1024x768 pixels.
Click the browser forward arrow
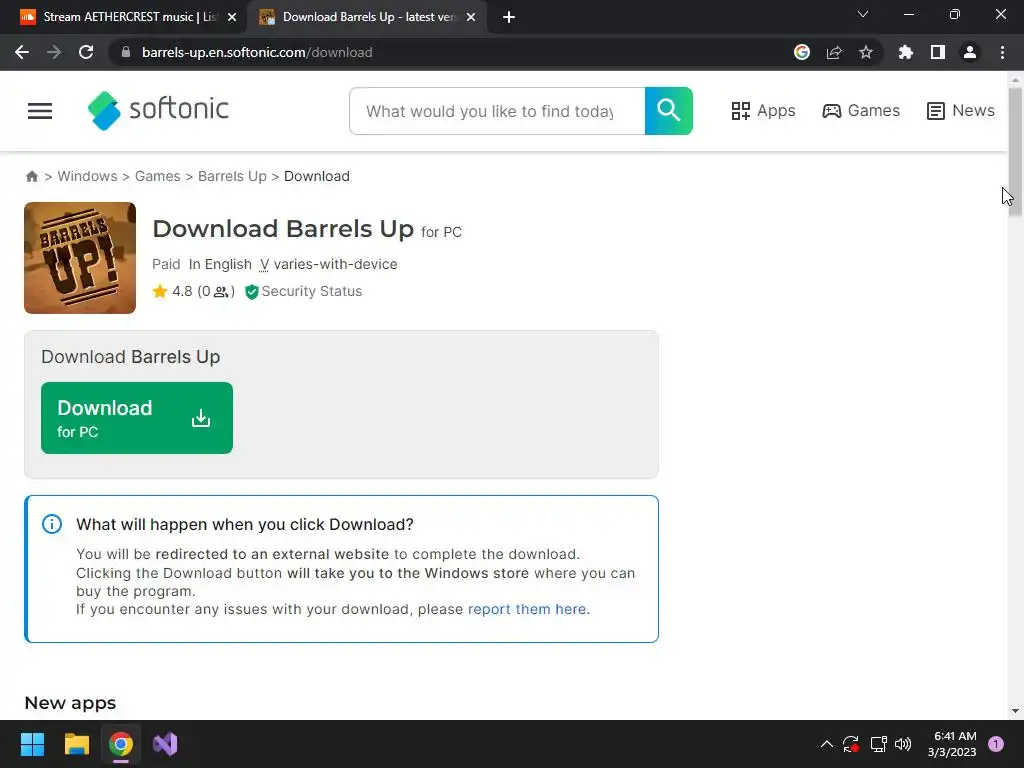pyautogui.click(x=54, y=52)
